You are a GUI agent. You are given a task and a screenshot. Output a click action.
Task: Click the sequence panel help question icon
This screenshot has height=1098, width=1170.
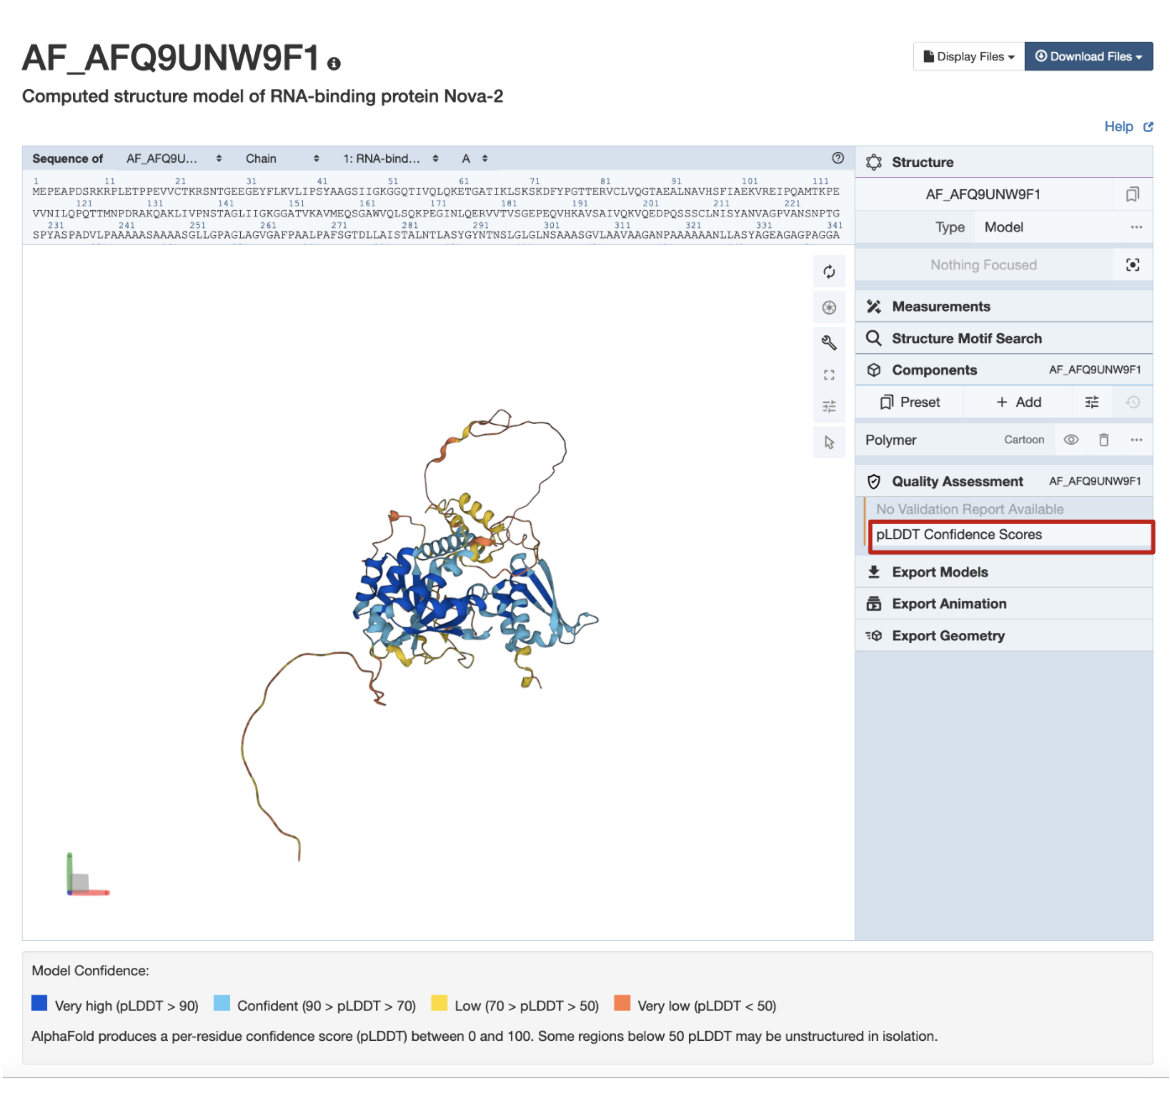click(838, 158)
